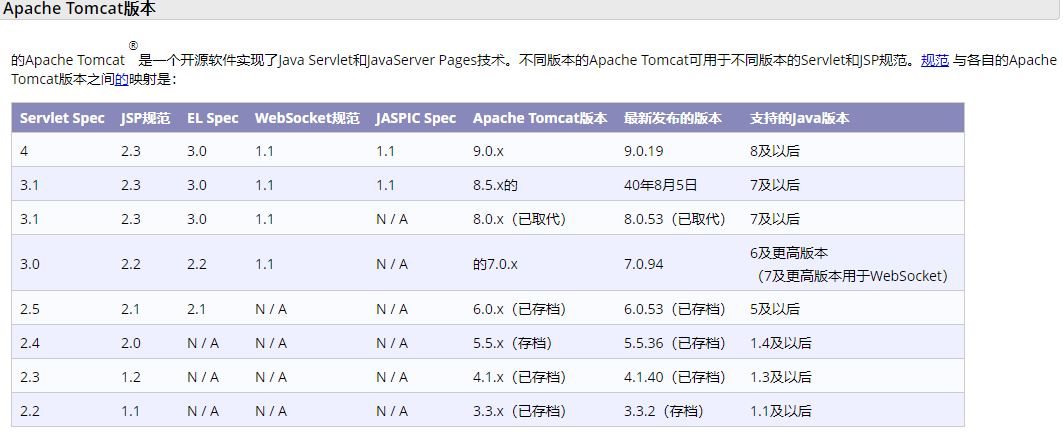Click Servlet Spec value 2.2

30,411
